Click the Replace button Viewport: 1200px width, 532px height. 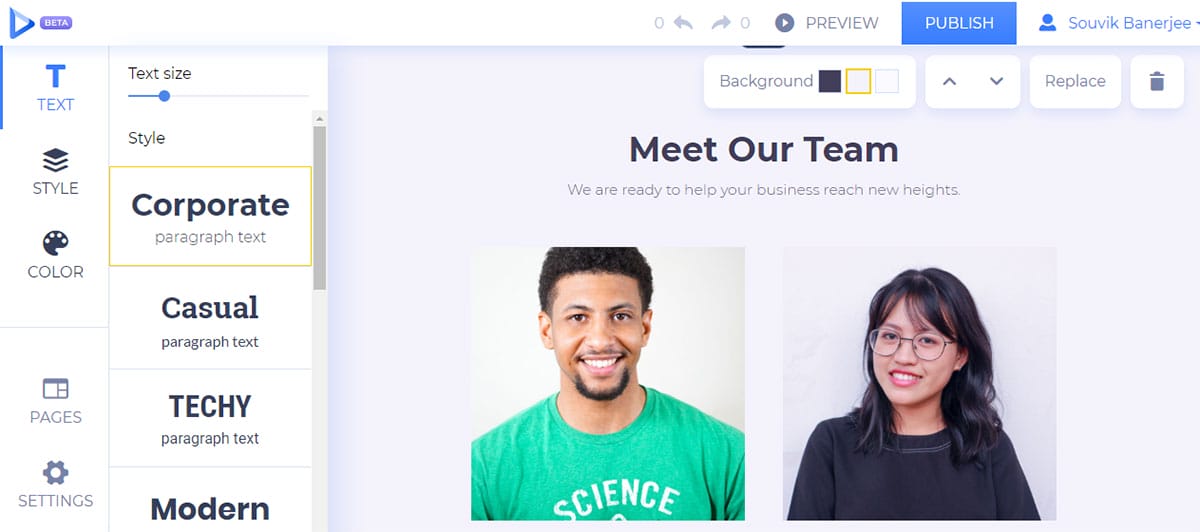coord(1075,81)
